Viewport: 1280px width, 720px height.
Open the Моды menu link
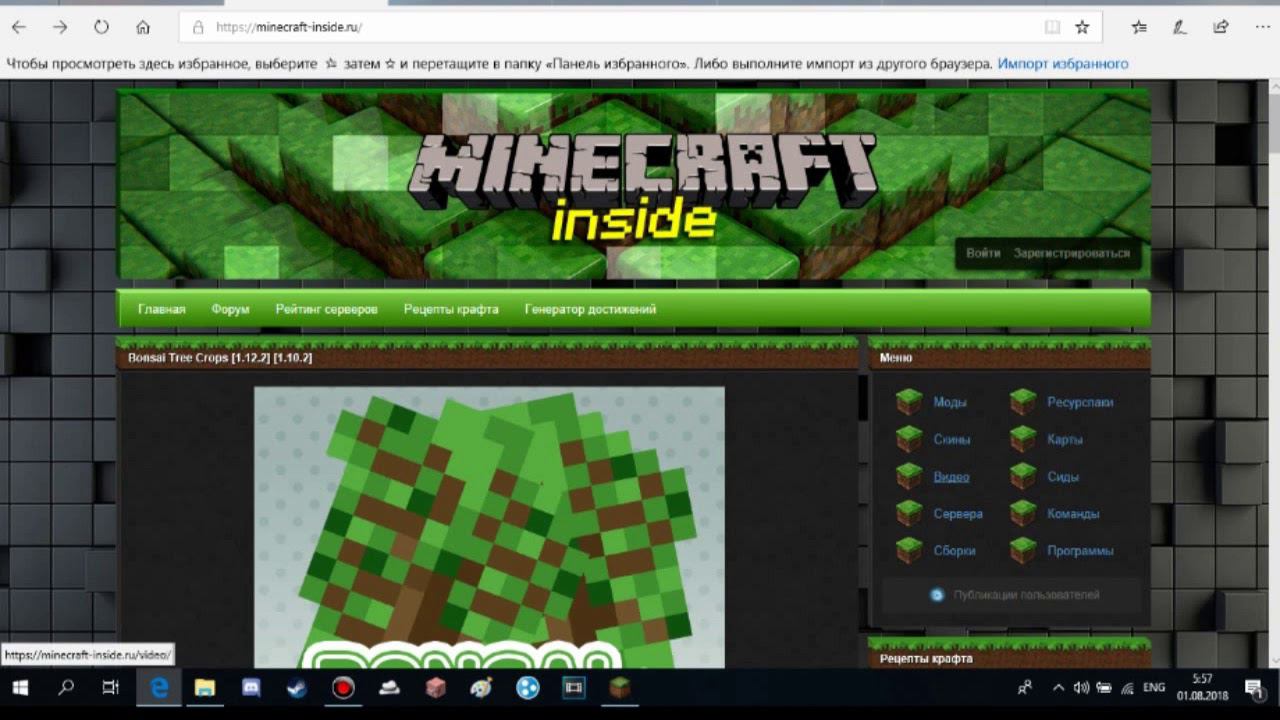click(950, 402)
